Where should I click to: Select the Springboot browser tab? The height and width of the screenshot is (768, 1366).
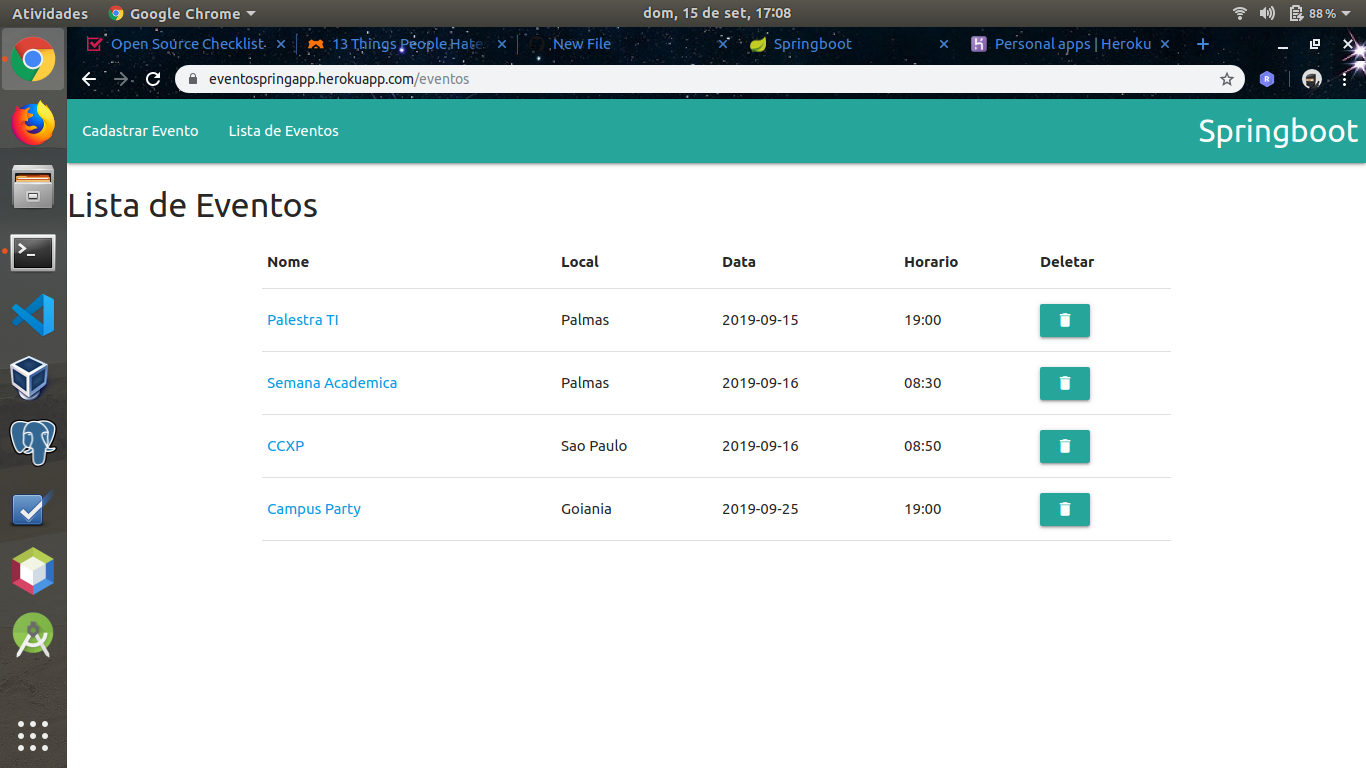[812, 44]
